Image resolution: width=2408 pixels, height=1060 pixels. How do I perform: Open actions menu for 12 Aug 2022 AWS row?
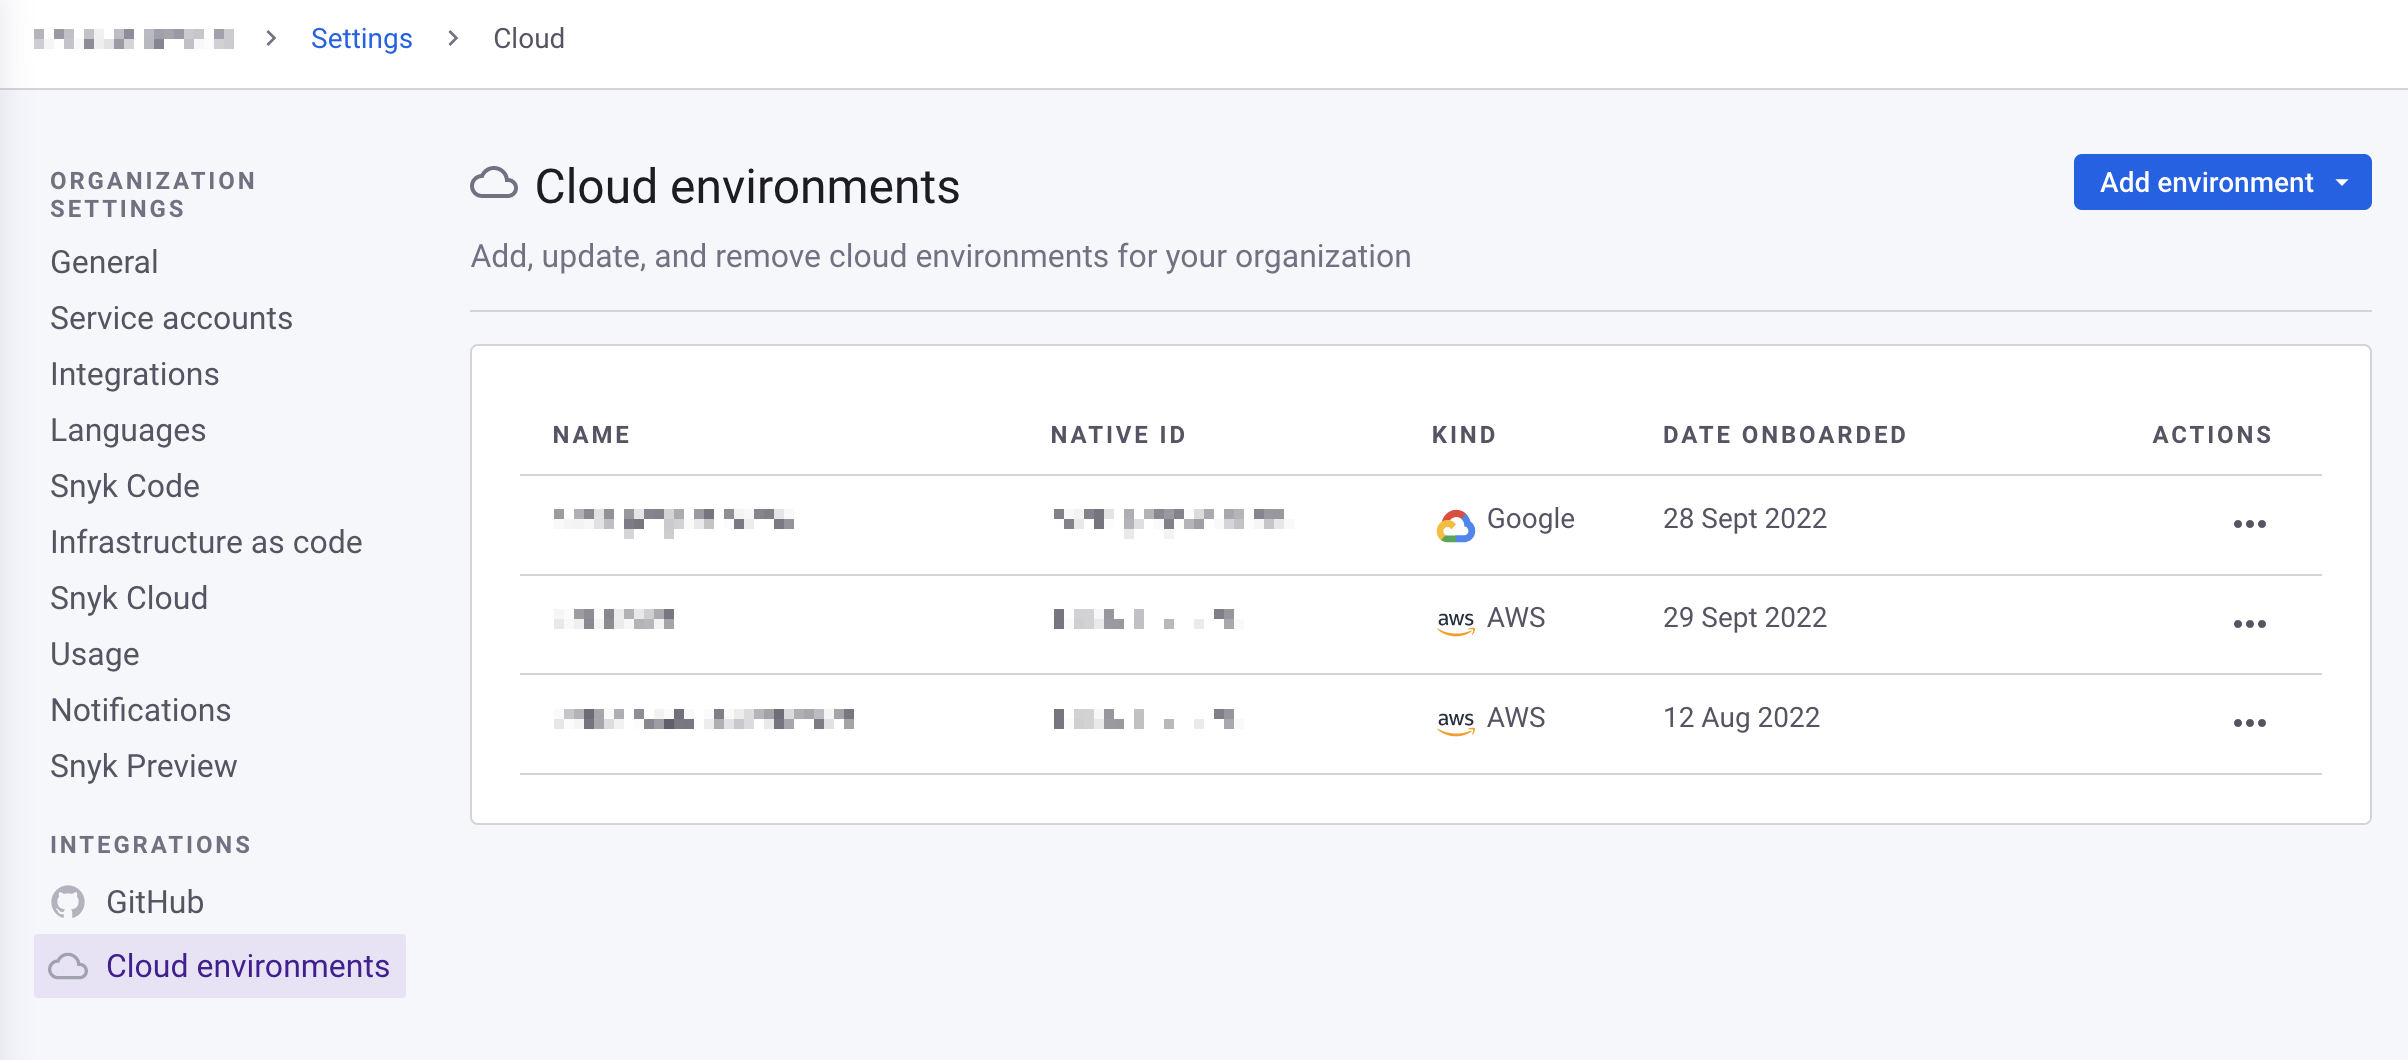[2249, 723]
